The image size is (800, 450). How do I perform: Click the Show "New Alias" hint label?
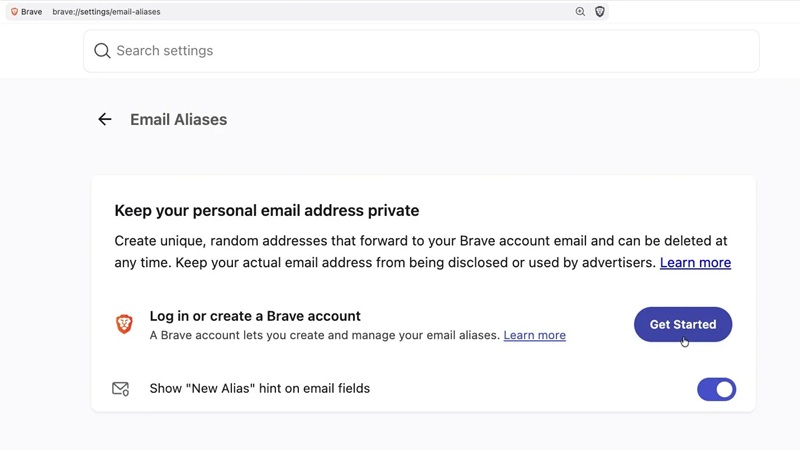(260, 388)
